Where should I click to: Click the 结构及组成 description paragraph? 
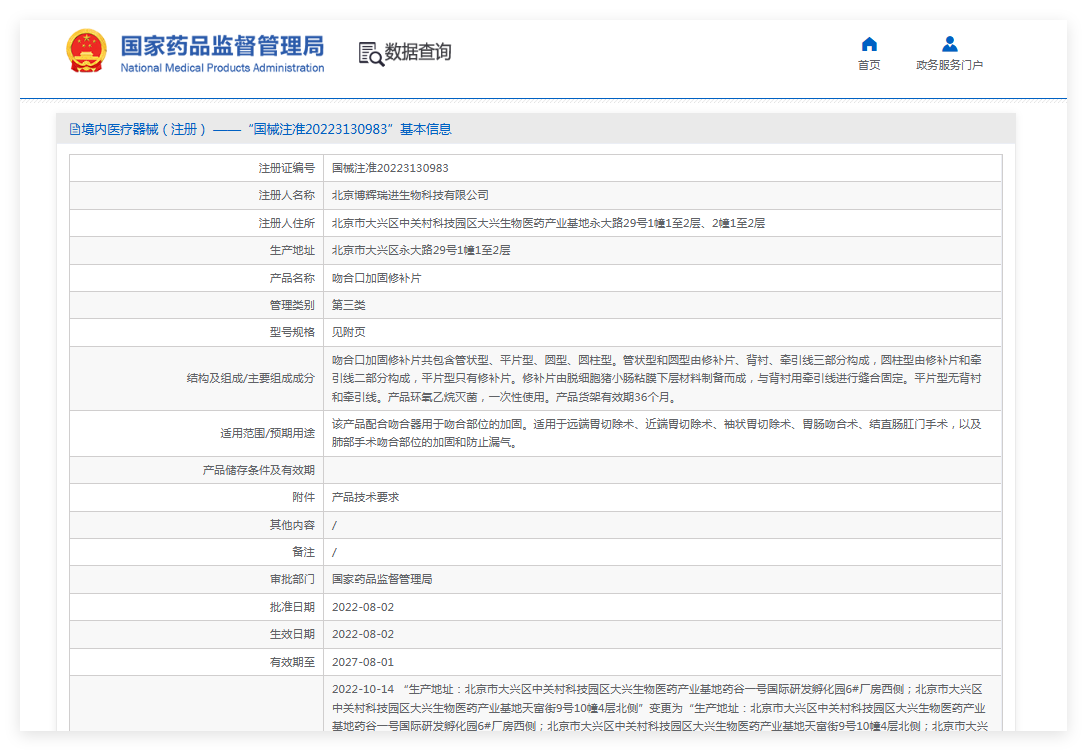(x=656, y=379)
